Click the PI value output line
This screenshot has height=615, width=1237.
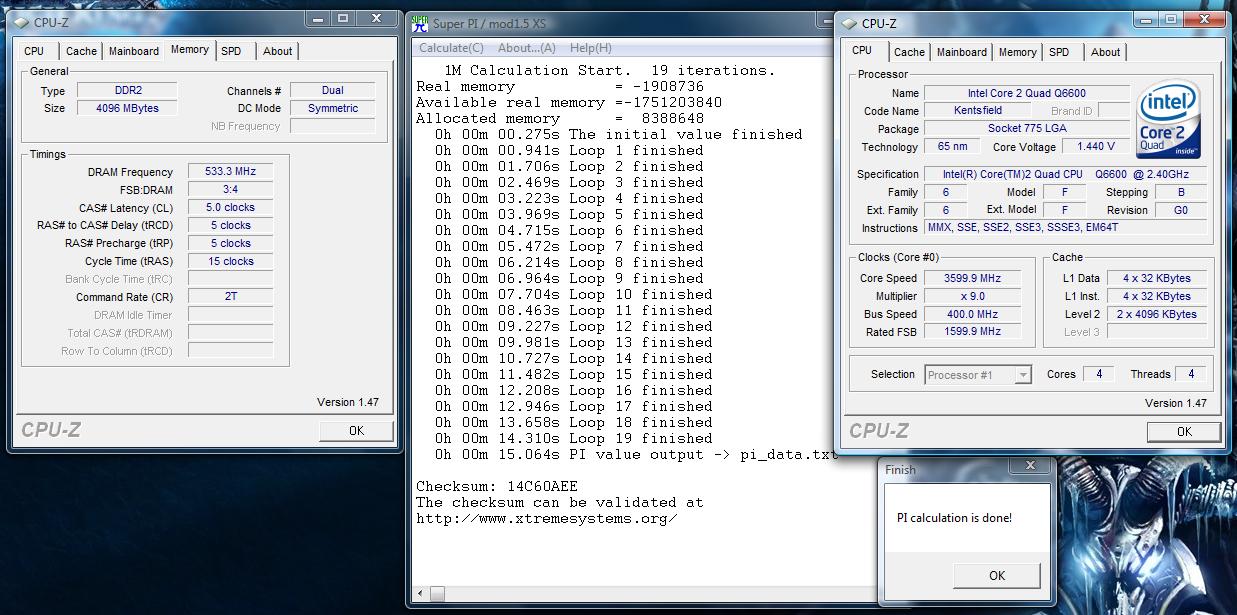[636, 454]
